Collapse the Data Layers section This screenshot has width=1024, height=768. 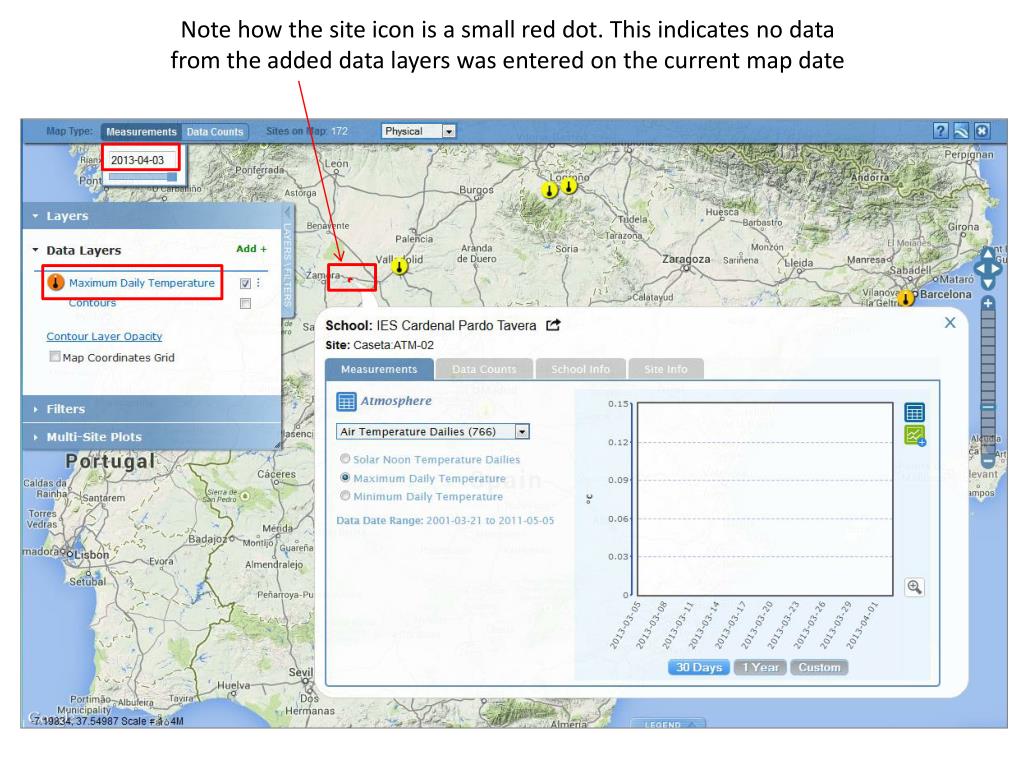[36, 250]
